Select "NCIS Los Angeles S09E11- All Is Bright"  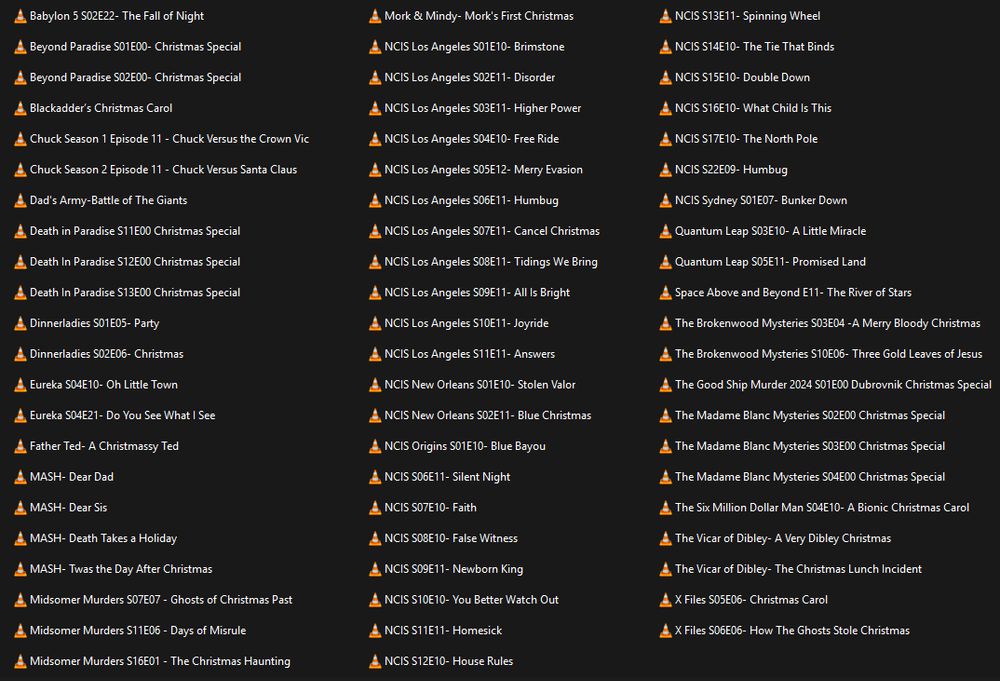click(477, 293)
